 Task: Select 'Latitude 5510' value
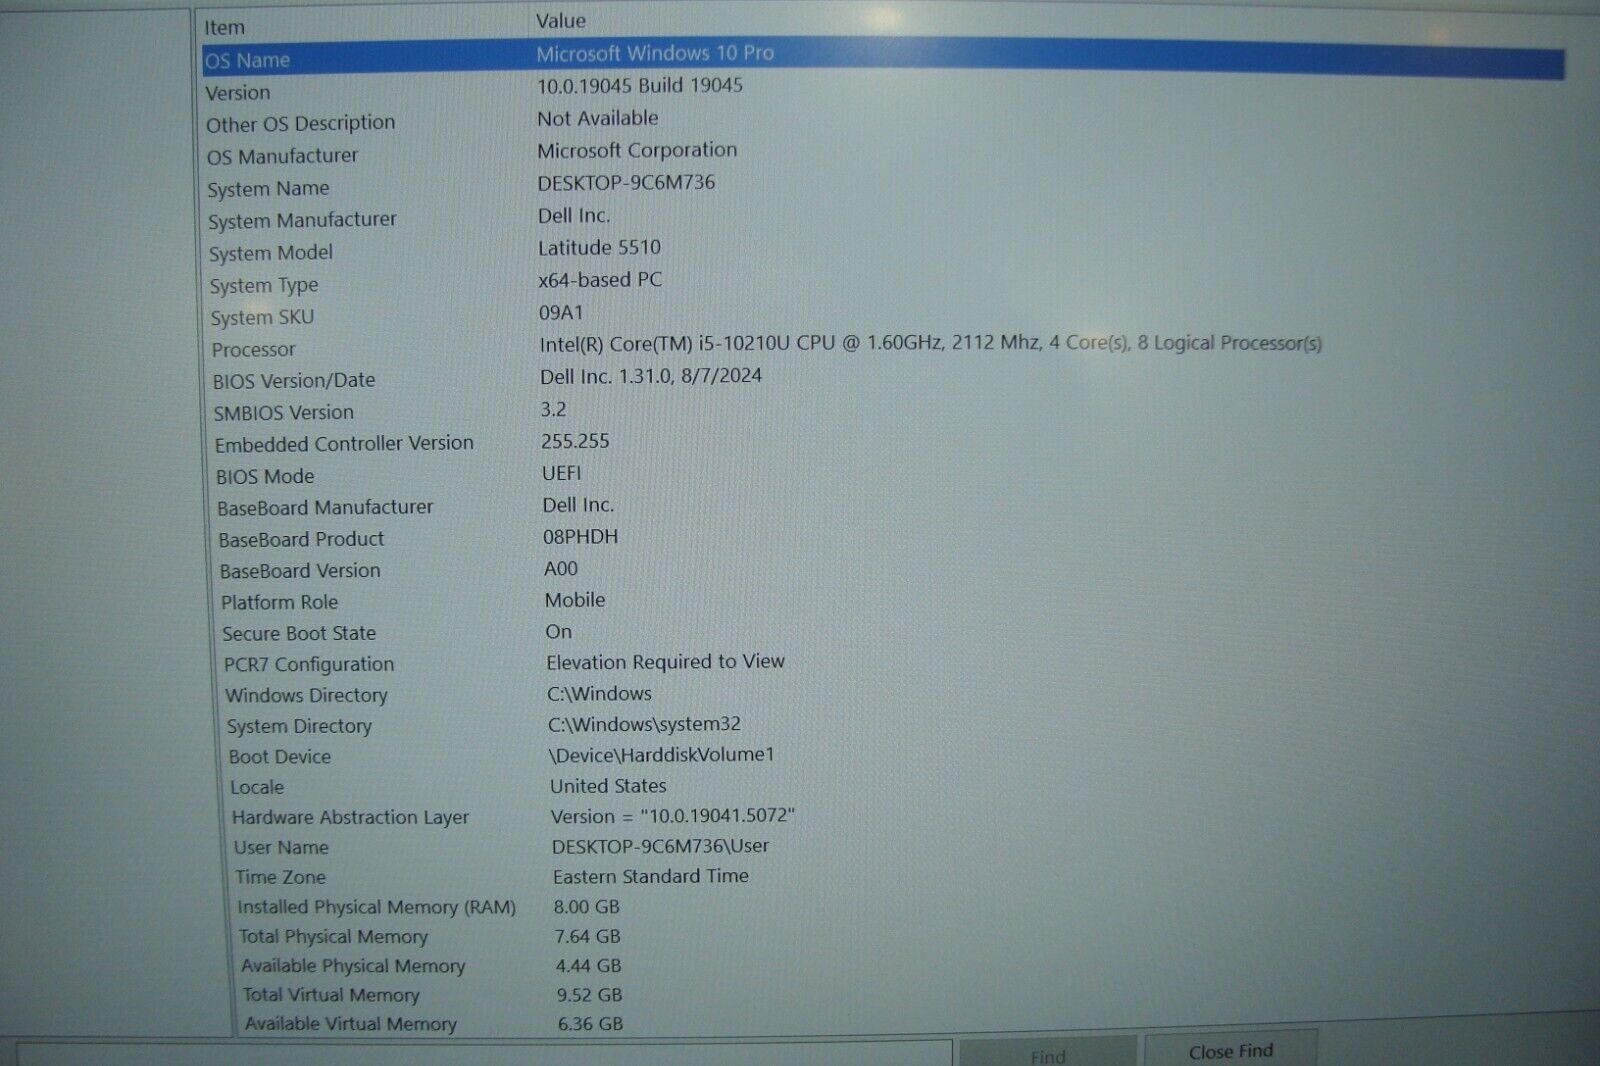pyautogui.click(x=599, y=247)
